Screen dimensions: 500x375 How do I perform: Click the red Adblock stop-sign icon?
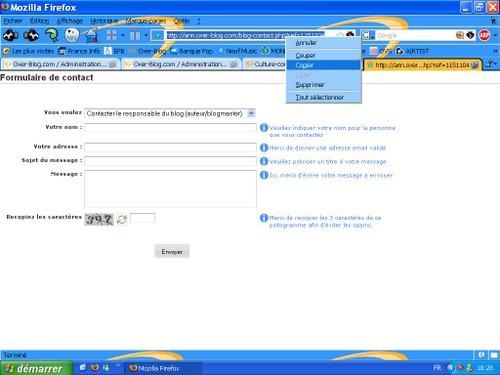point(484,35)
